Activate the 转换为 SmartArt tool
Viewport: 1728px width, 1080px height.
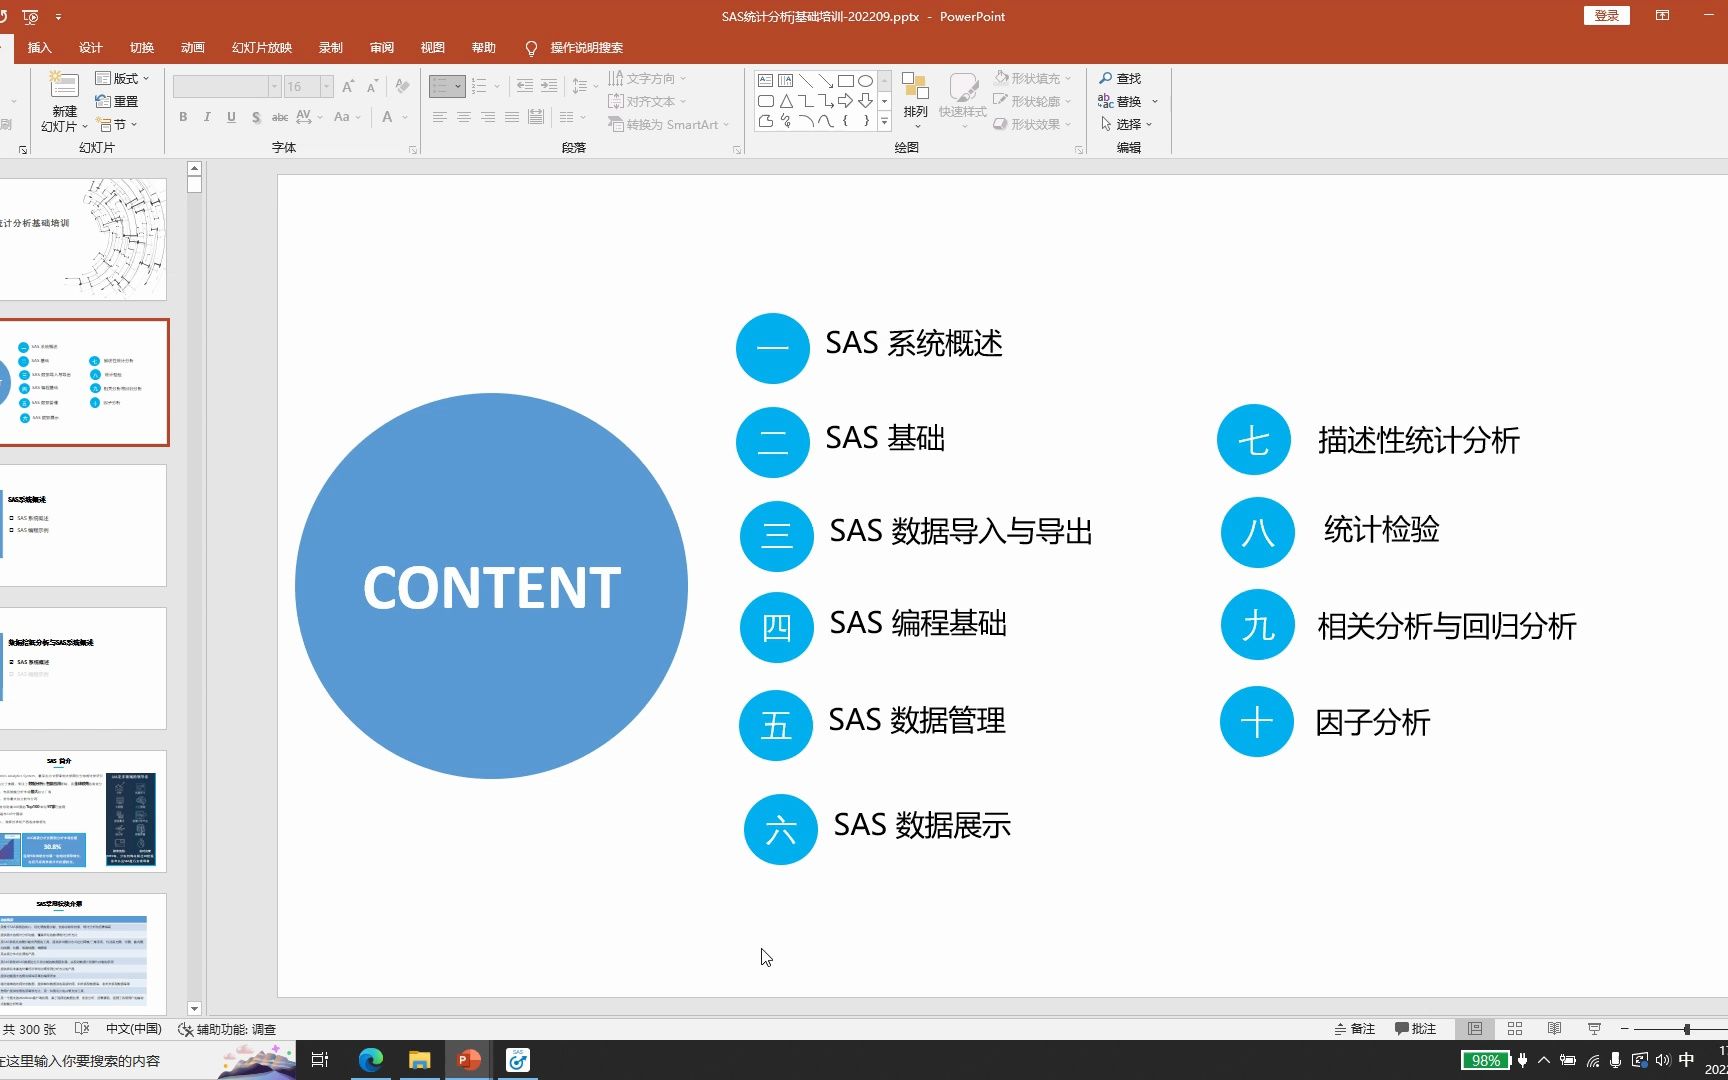(663, 124)
